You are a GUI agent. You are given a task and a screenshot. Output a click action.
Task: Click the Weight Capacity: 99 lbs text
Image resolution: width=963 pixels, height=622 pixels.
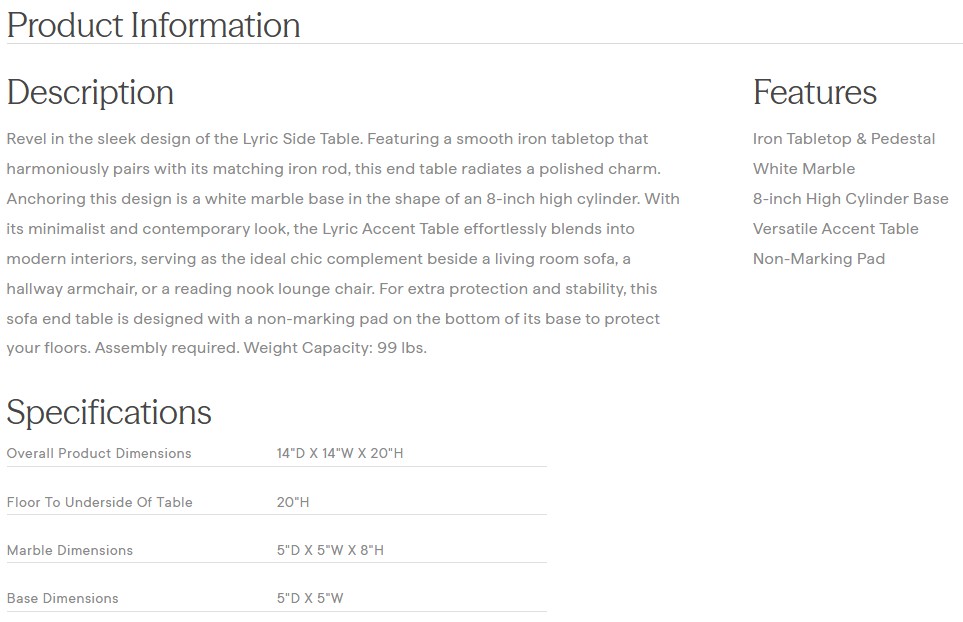click(335, 349)
